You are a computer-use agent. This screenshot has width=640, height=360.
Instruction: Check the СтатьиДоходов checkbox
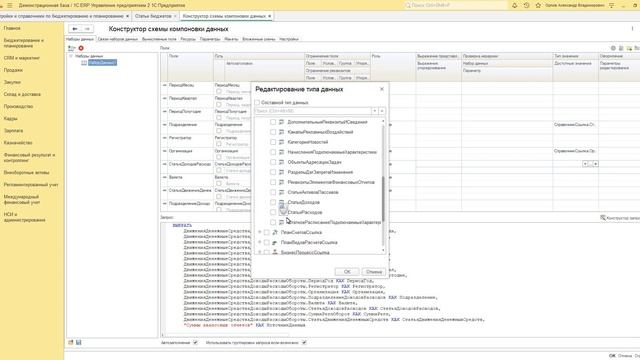pos(273,202)
